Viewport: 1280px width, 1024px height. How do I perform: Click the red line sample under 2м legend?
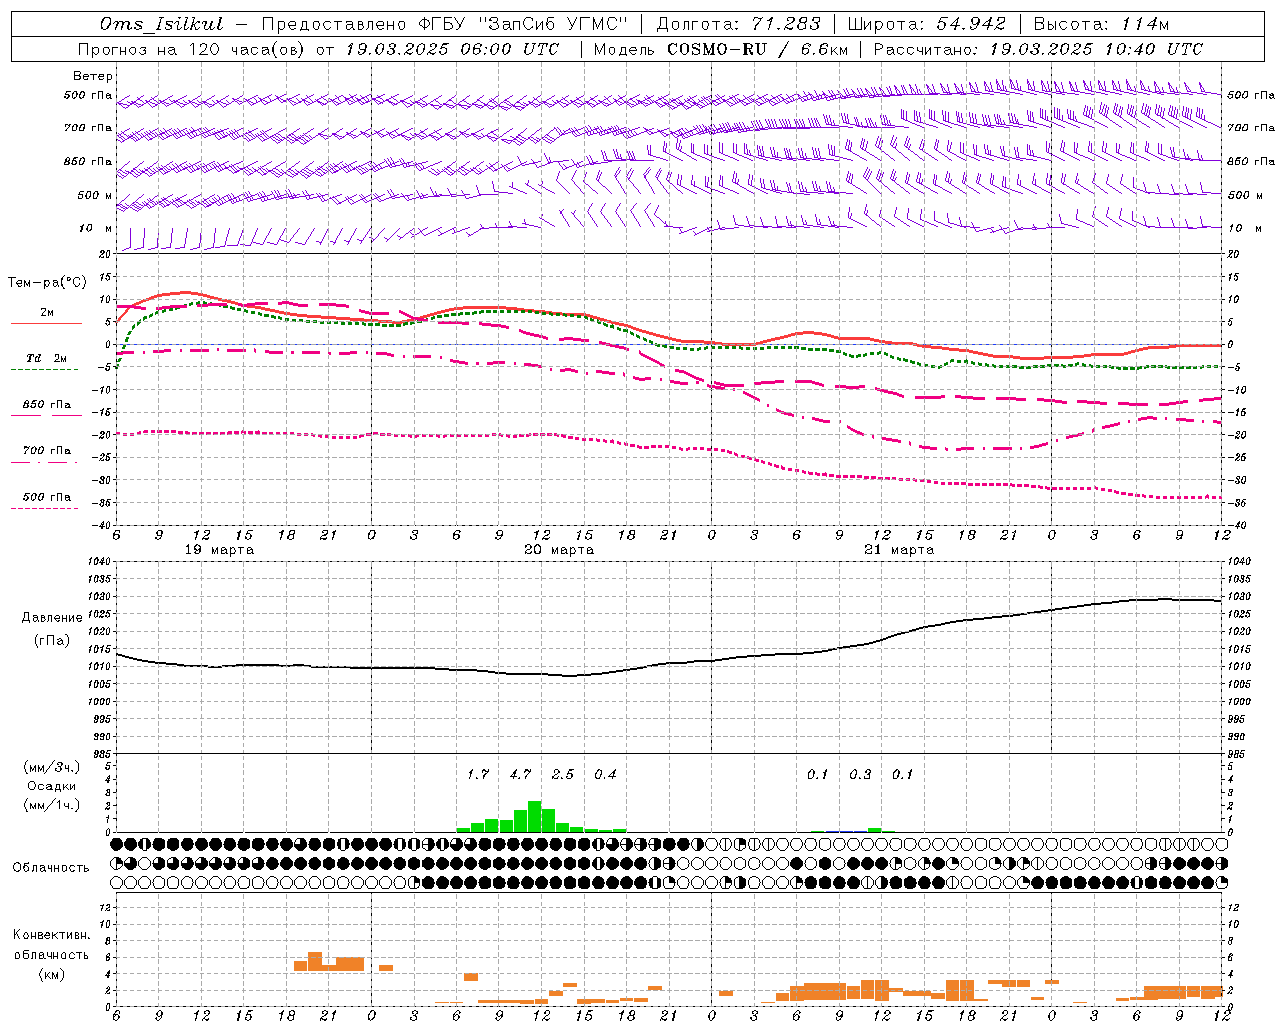(x=46, y=324)
